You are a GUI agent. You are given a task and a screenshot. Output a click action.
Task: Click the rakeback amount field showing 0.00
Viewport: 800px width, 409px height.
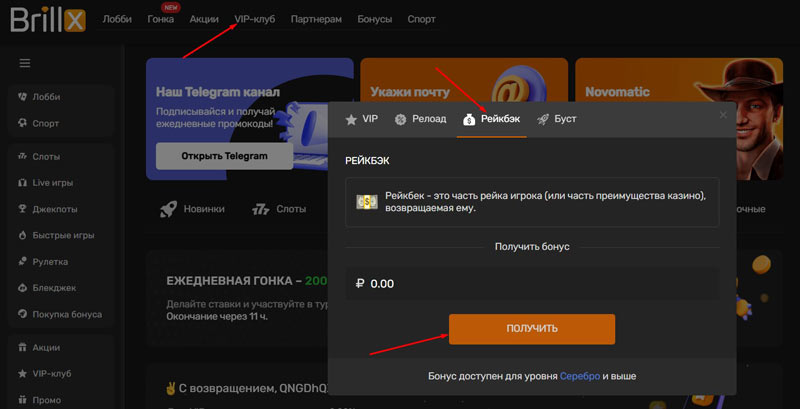(x=532, y=283)
